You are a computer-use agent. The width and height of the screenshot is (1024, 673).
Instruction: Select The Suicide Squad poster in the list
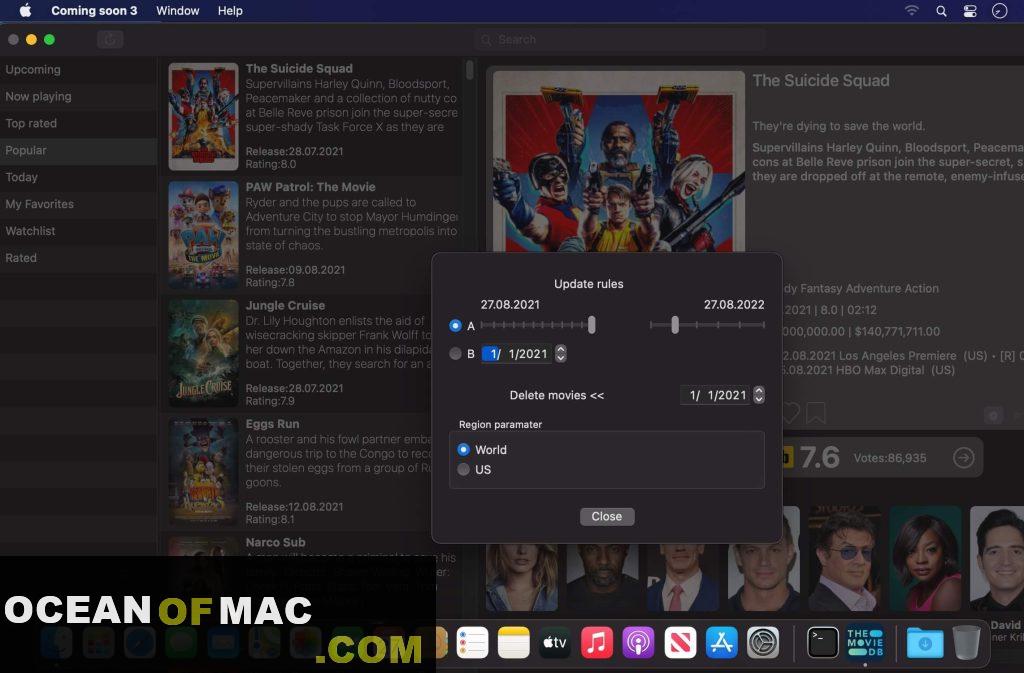(204, 117)
